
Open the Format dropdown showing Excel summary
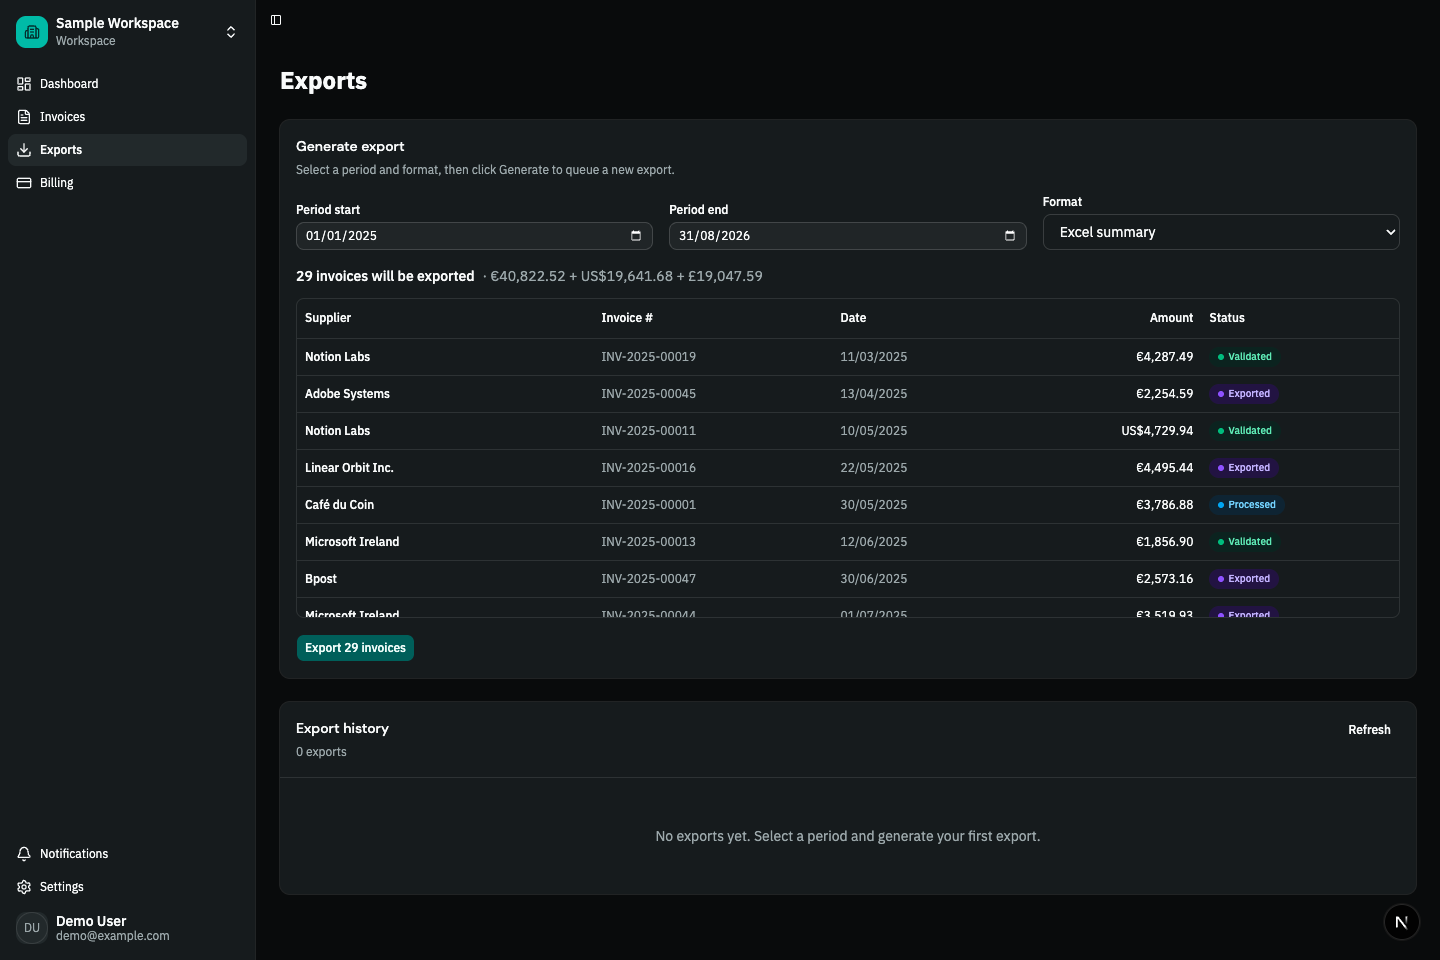tap(1221, 232)
